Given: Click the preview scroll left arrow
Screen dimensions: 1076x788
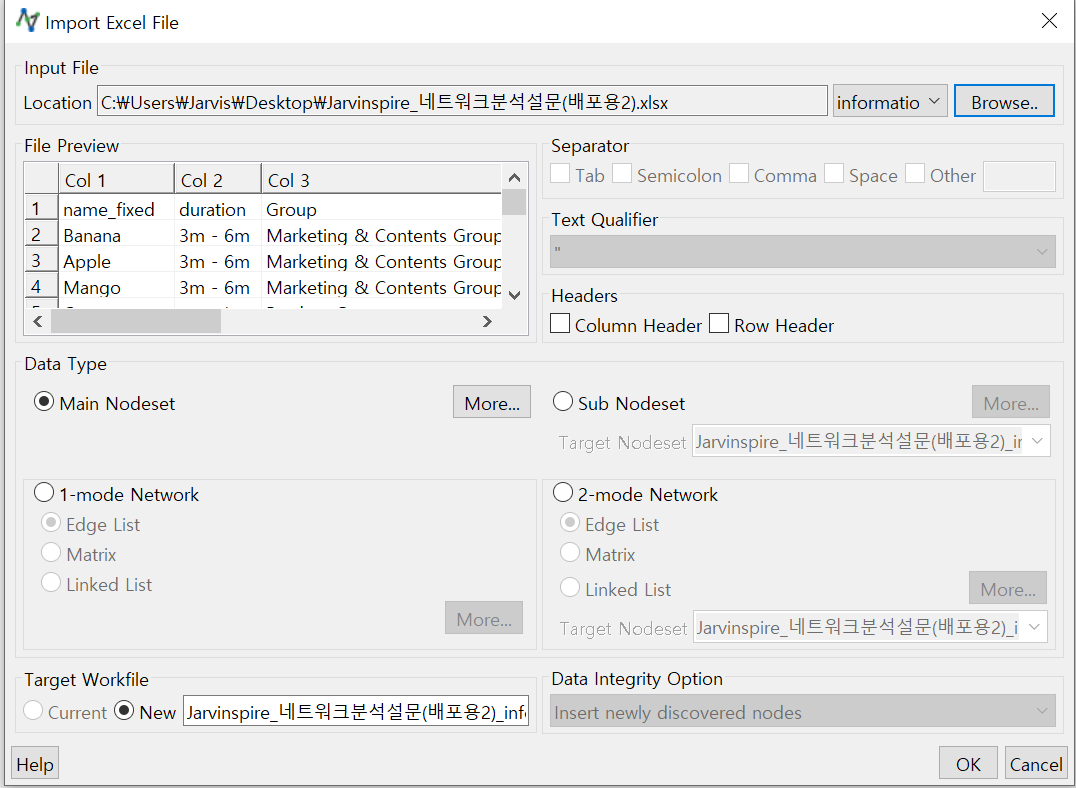Looking at the screenshot, I should (38, 321).
